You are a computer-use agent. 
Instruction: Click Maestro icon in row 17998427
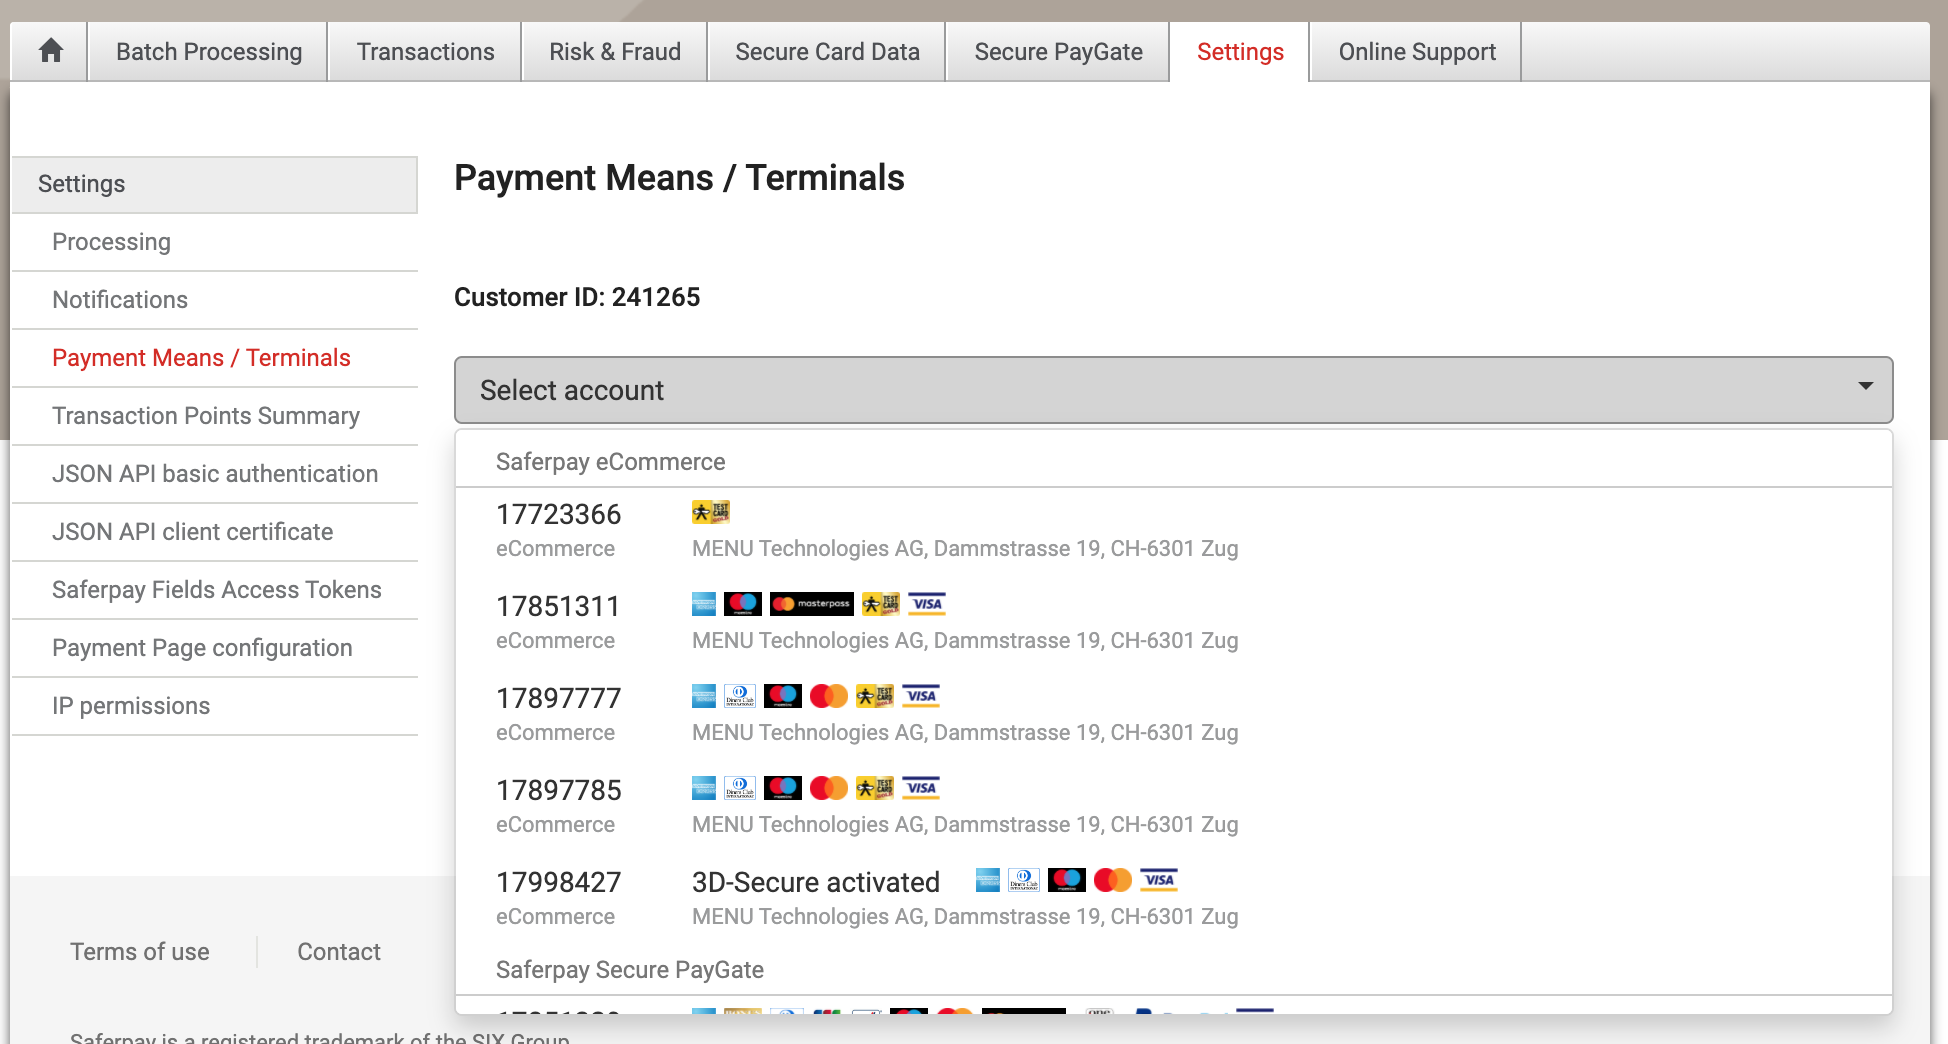tap(1067, 880)
